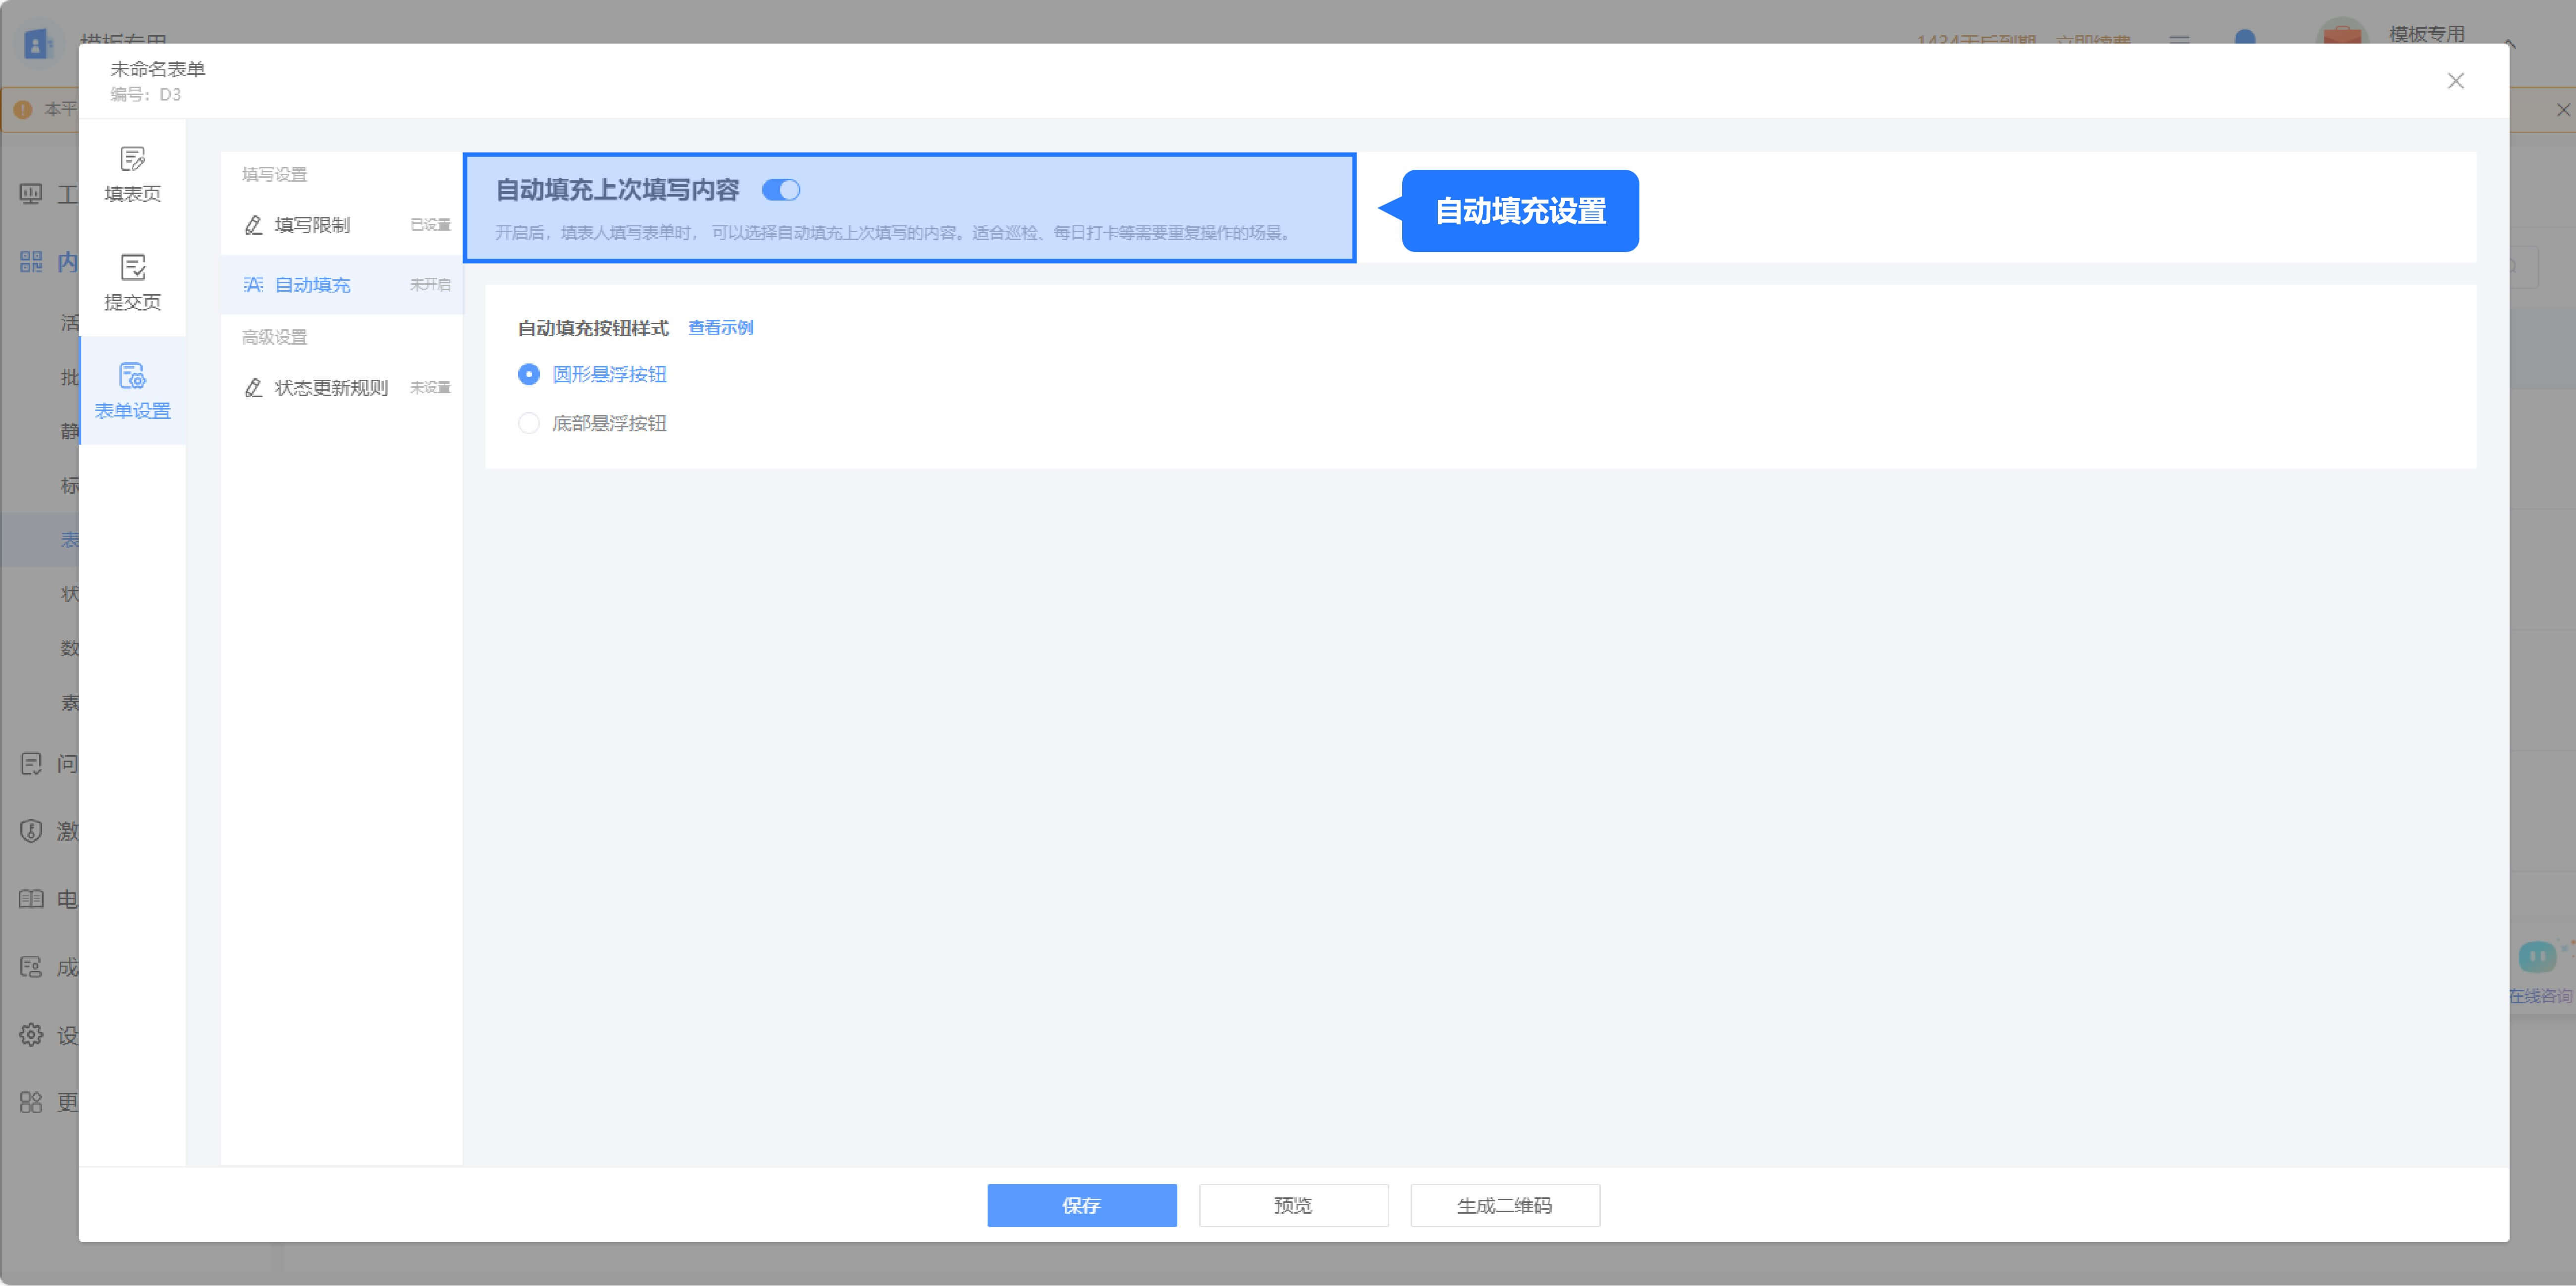
Task: Click the 在线咨询 chat robot icon
Action: (2536, 958)
